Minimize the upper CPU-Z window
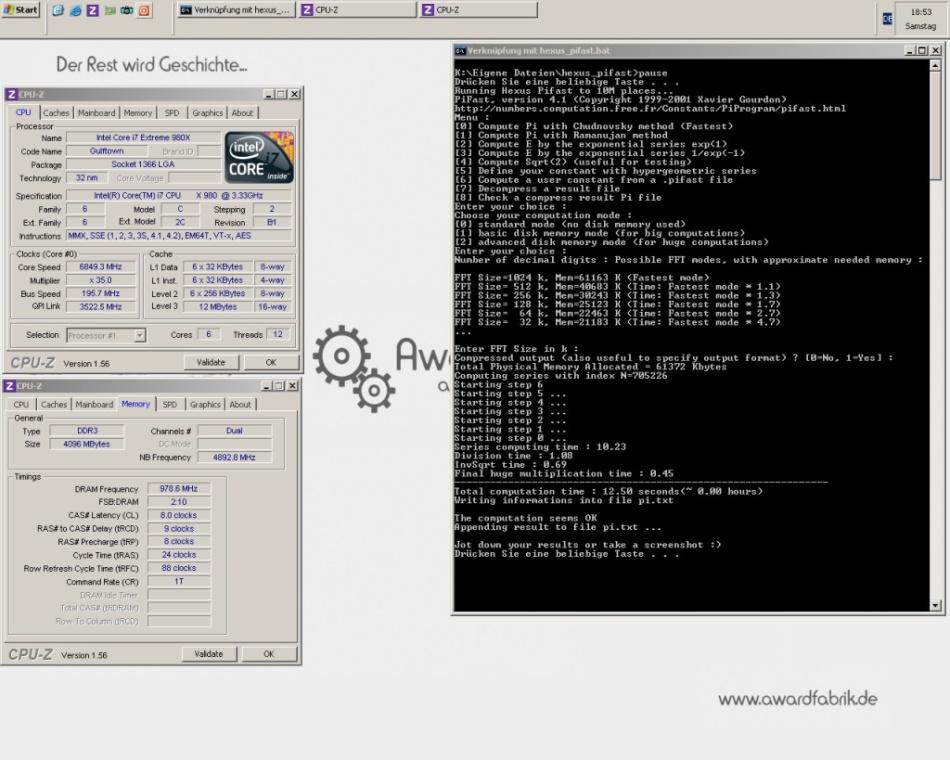The image size is (950, 760). tap(269, 95)
